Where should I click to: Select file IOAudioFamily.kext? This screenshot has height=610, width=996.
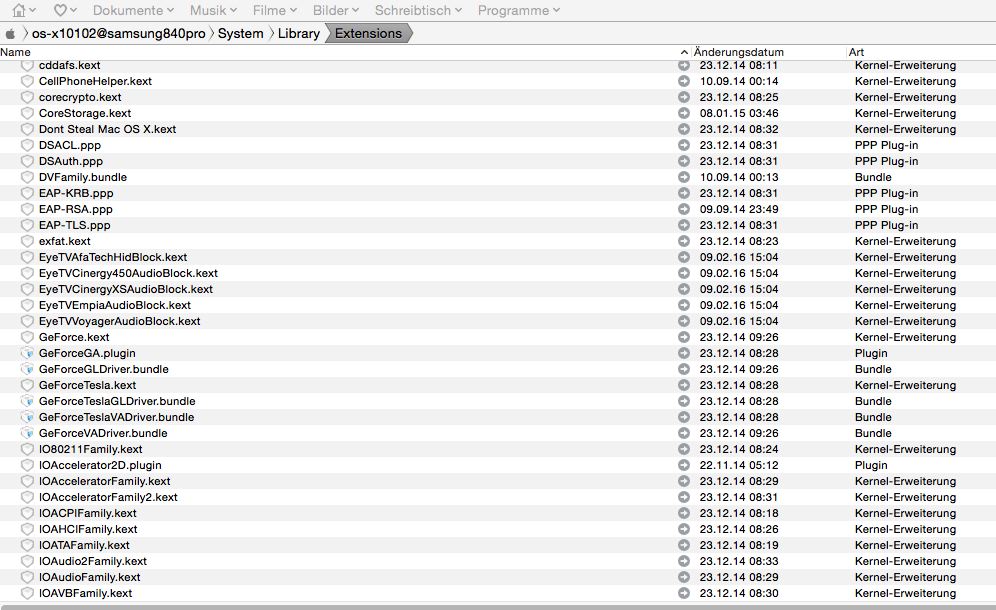tap(90, 577)
